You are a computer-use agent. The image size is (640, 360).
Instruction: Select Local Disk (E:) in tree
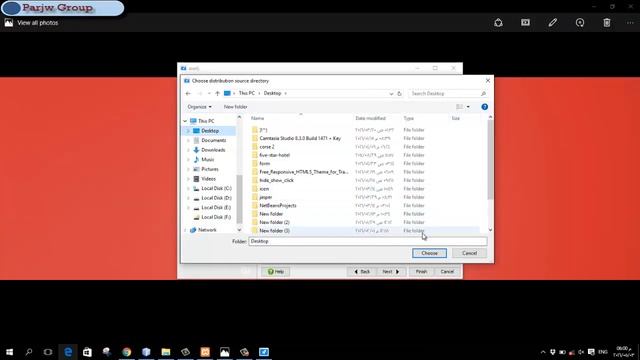pos(216,208)
